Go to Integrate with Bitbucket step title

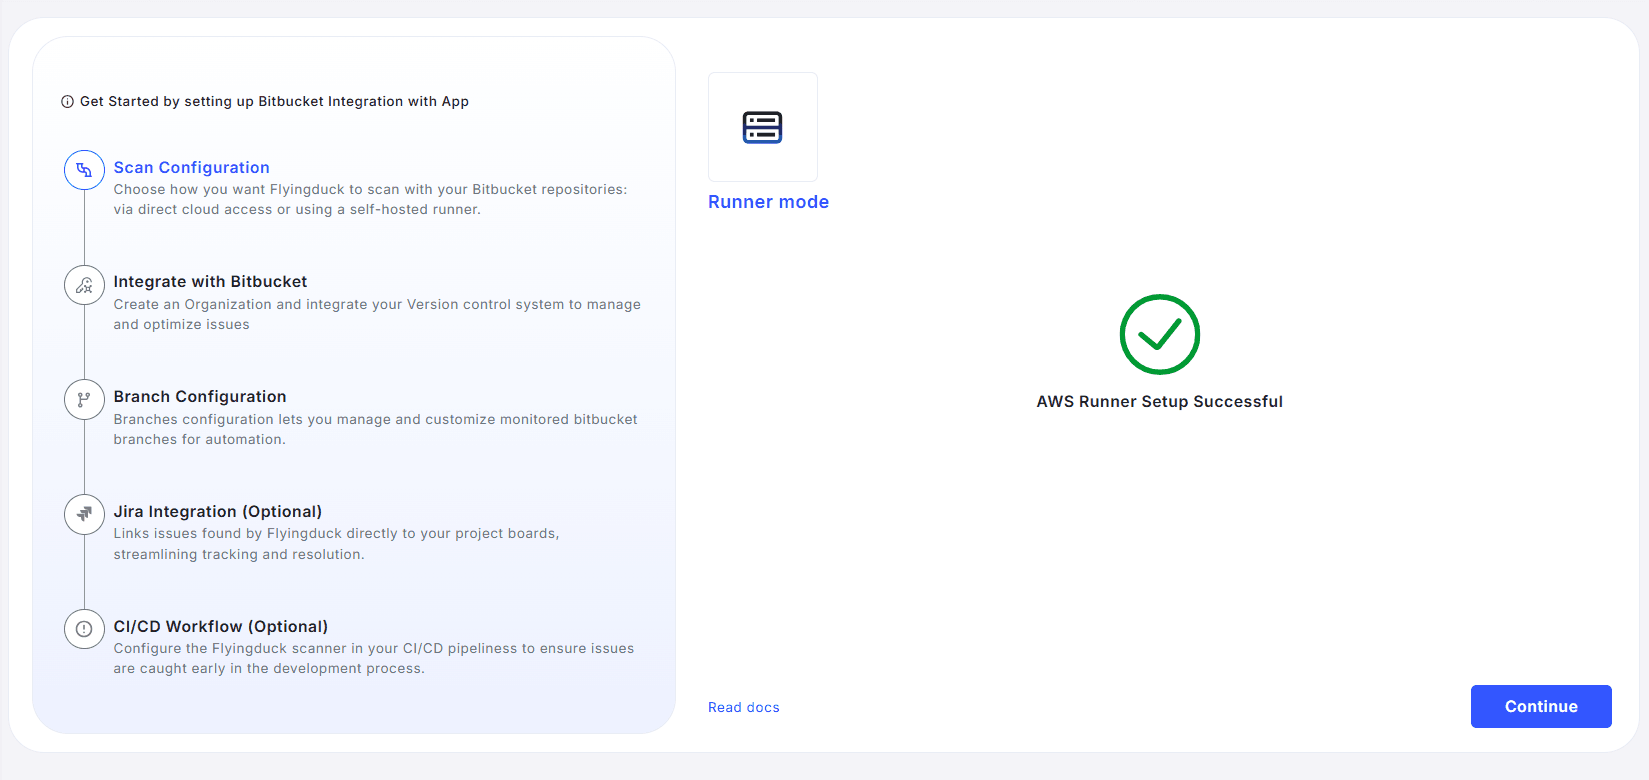point(210,282)
